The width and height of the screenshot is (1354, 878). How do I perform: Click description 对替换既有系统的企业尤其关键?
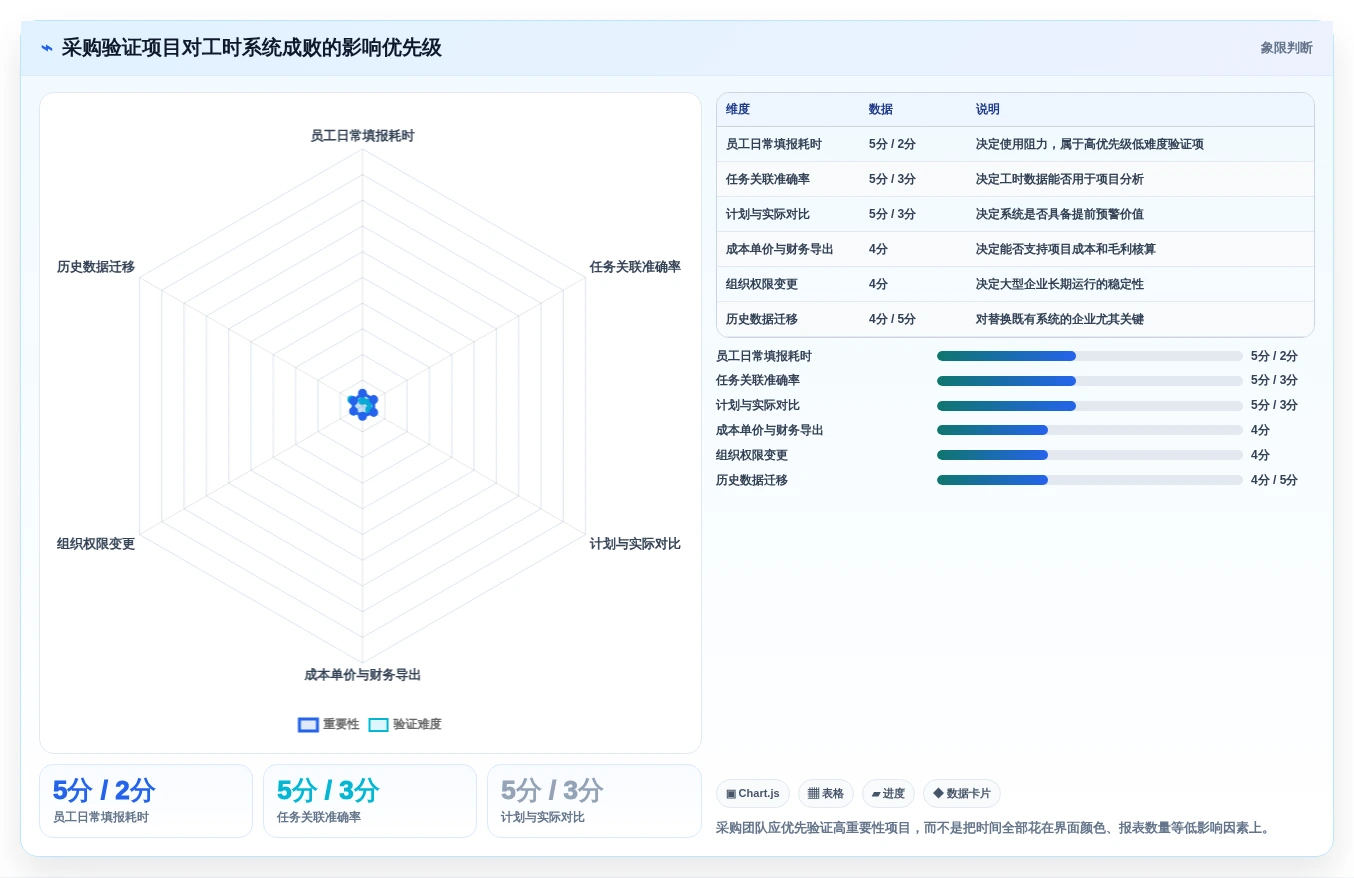click(1060, 319)
